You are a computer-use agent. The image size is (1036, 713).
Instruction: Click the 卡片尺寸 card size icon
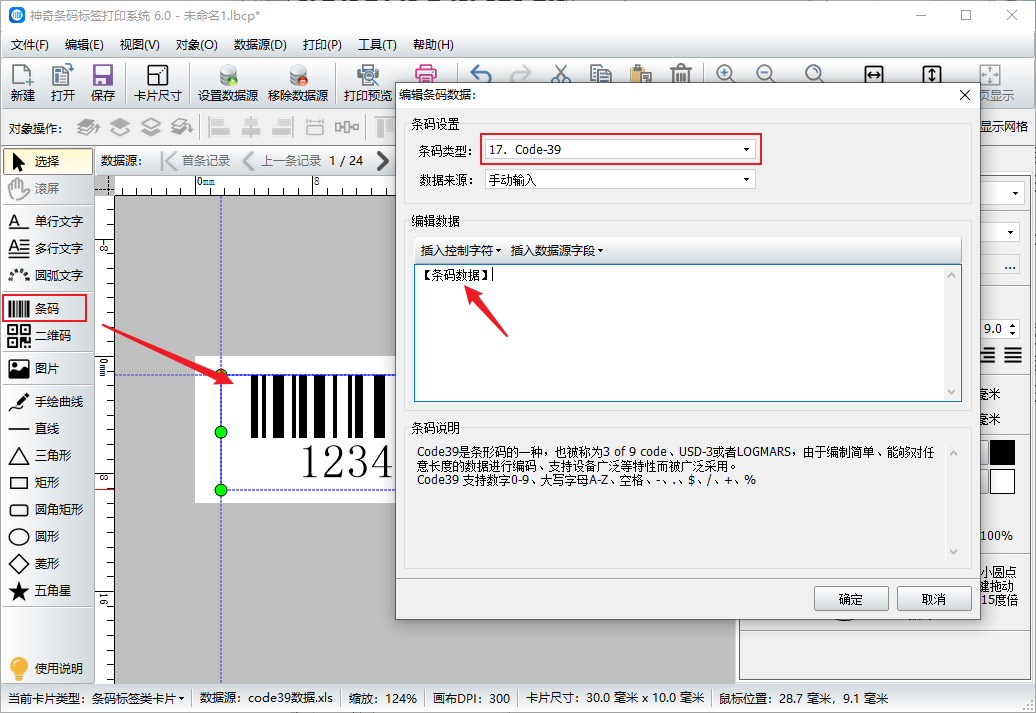[157, 82]
